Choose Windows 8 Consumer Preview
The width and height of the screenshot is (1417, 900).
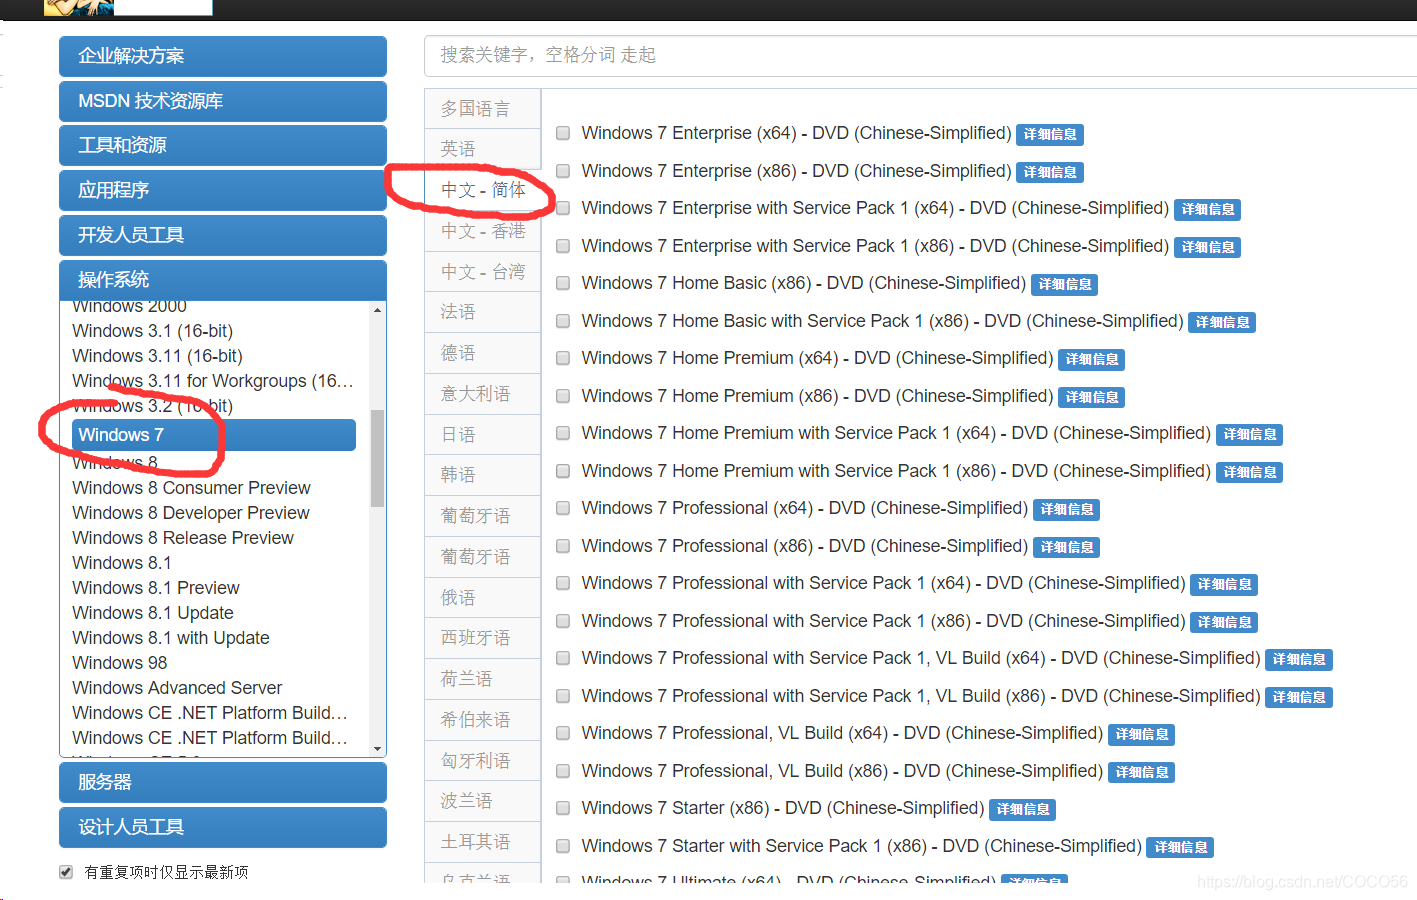click(192, 488)
